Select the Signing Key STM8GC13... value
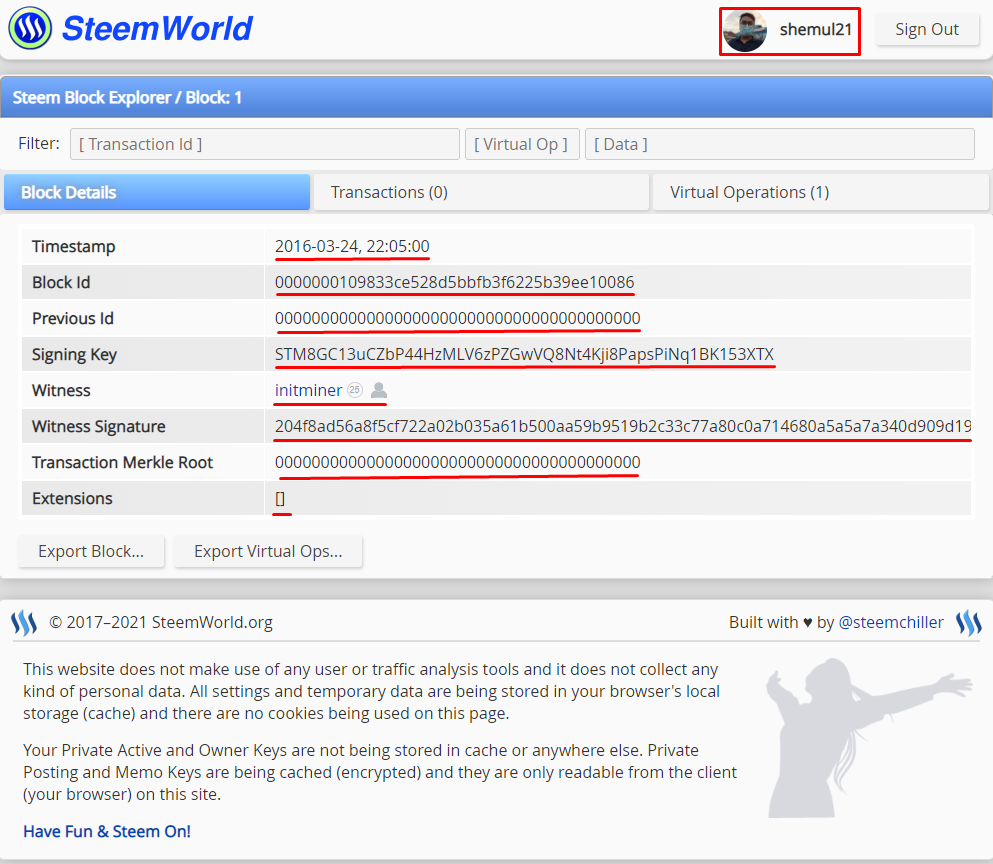 pyautogui.click(x=524, y=355)
